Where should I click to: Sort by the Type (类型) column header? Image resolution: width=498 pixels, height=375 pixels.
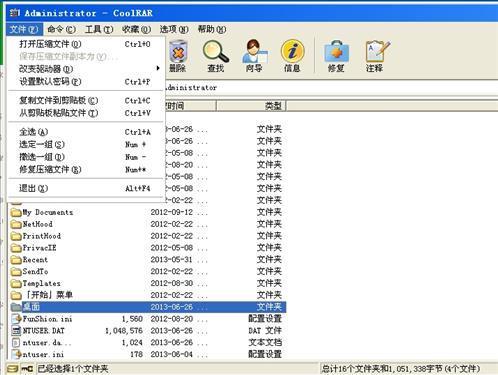(251, 106)
